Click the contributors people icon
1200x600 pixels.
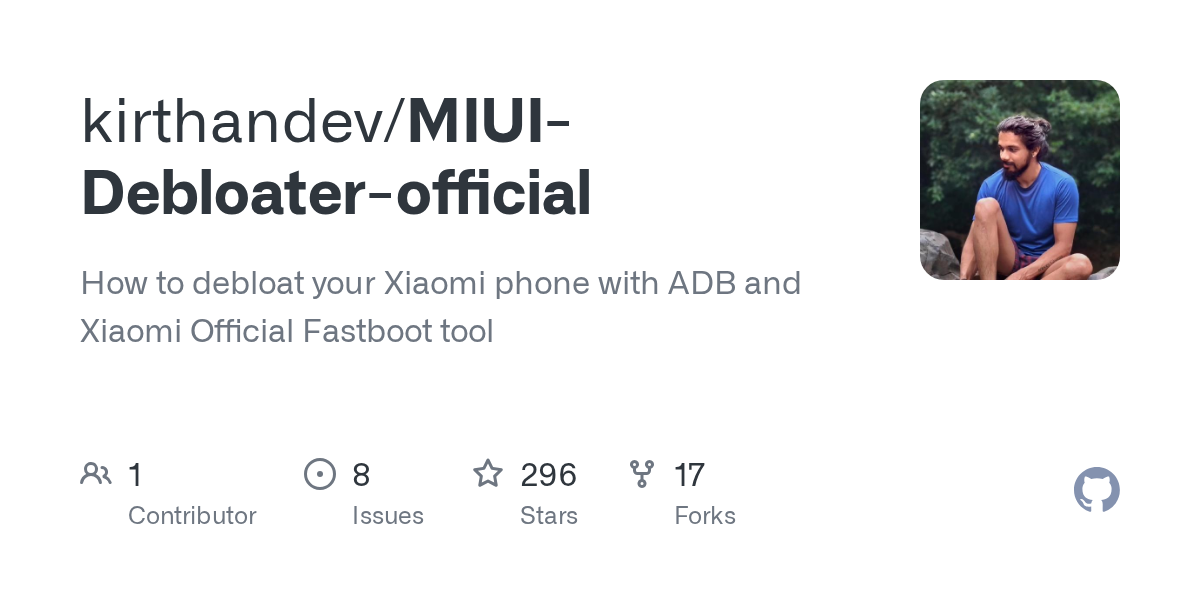click(96, 474)
